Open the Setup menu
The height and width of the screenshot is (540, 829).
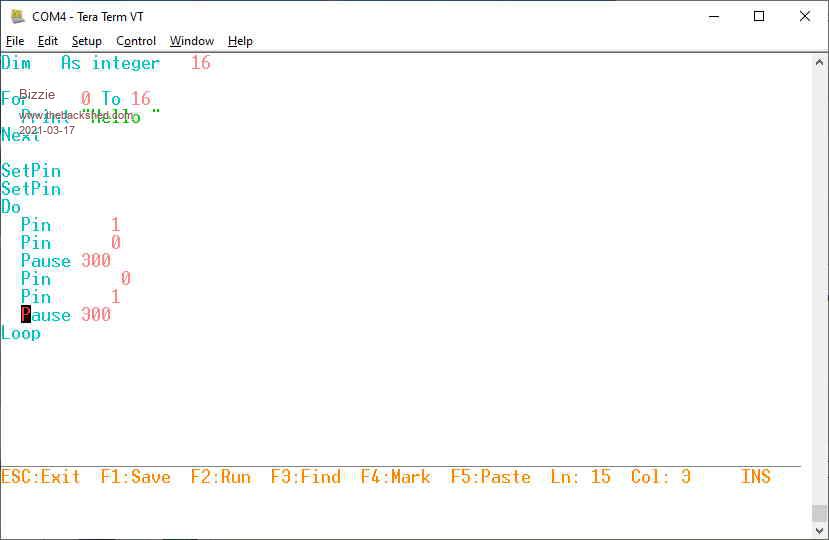click(x=87, y=41)
